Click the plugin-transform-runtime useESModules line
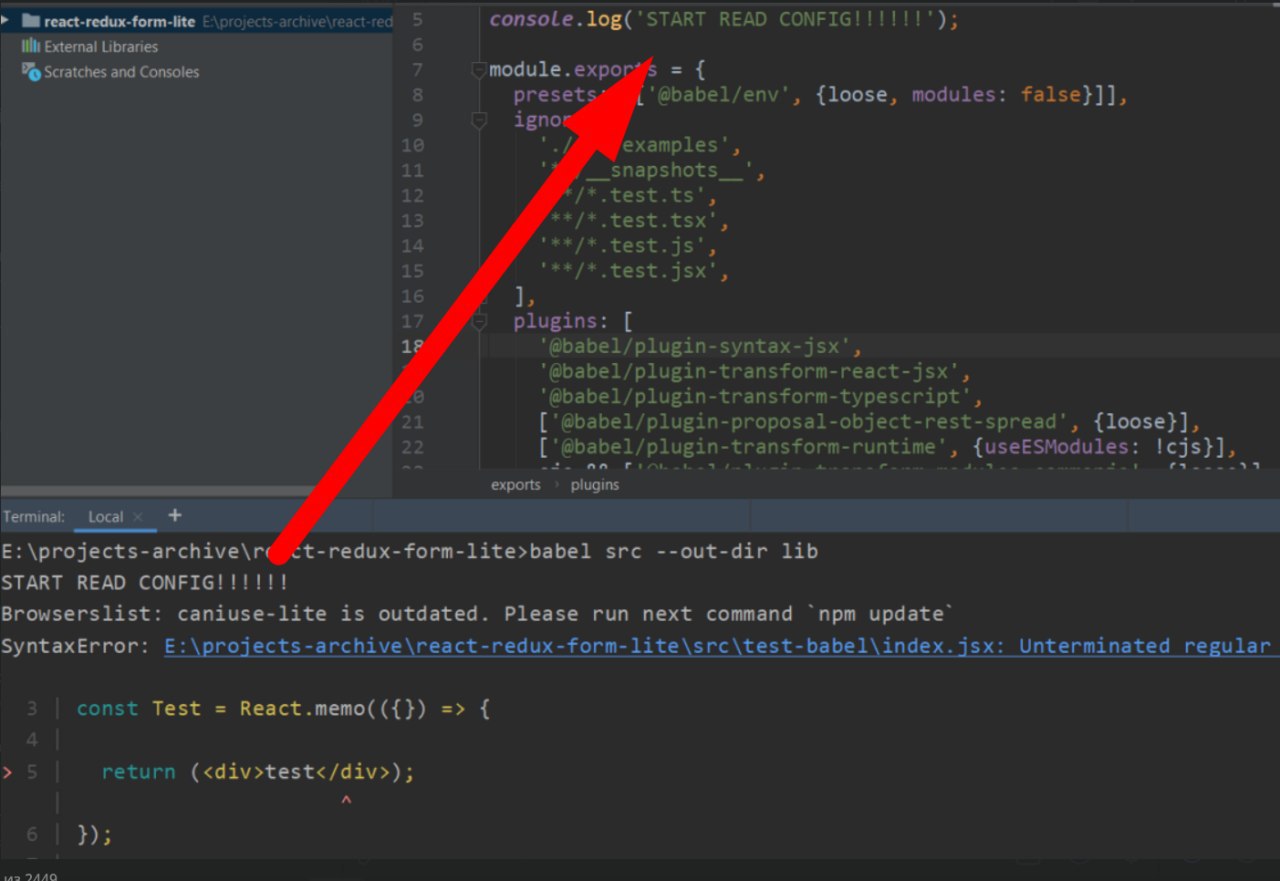Image resolution: width=1280 pixels, height=881 pixels. click(x=888, y=447)
